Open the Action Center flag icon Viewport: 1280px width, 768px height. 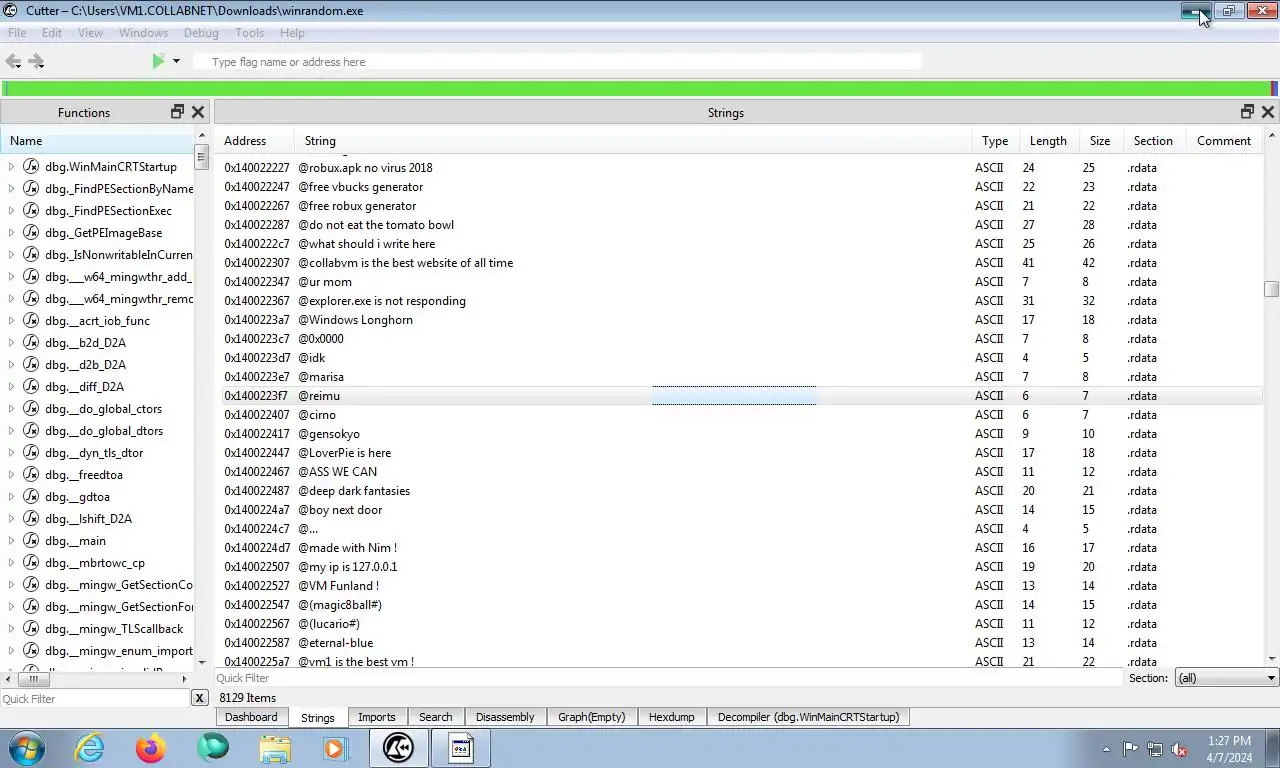point(1130,749)
